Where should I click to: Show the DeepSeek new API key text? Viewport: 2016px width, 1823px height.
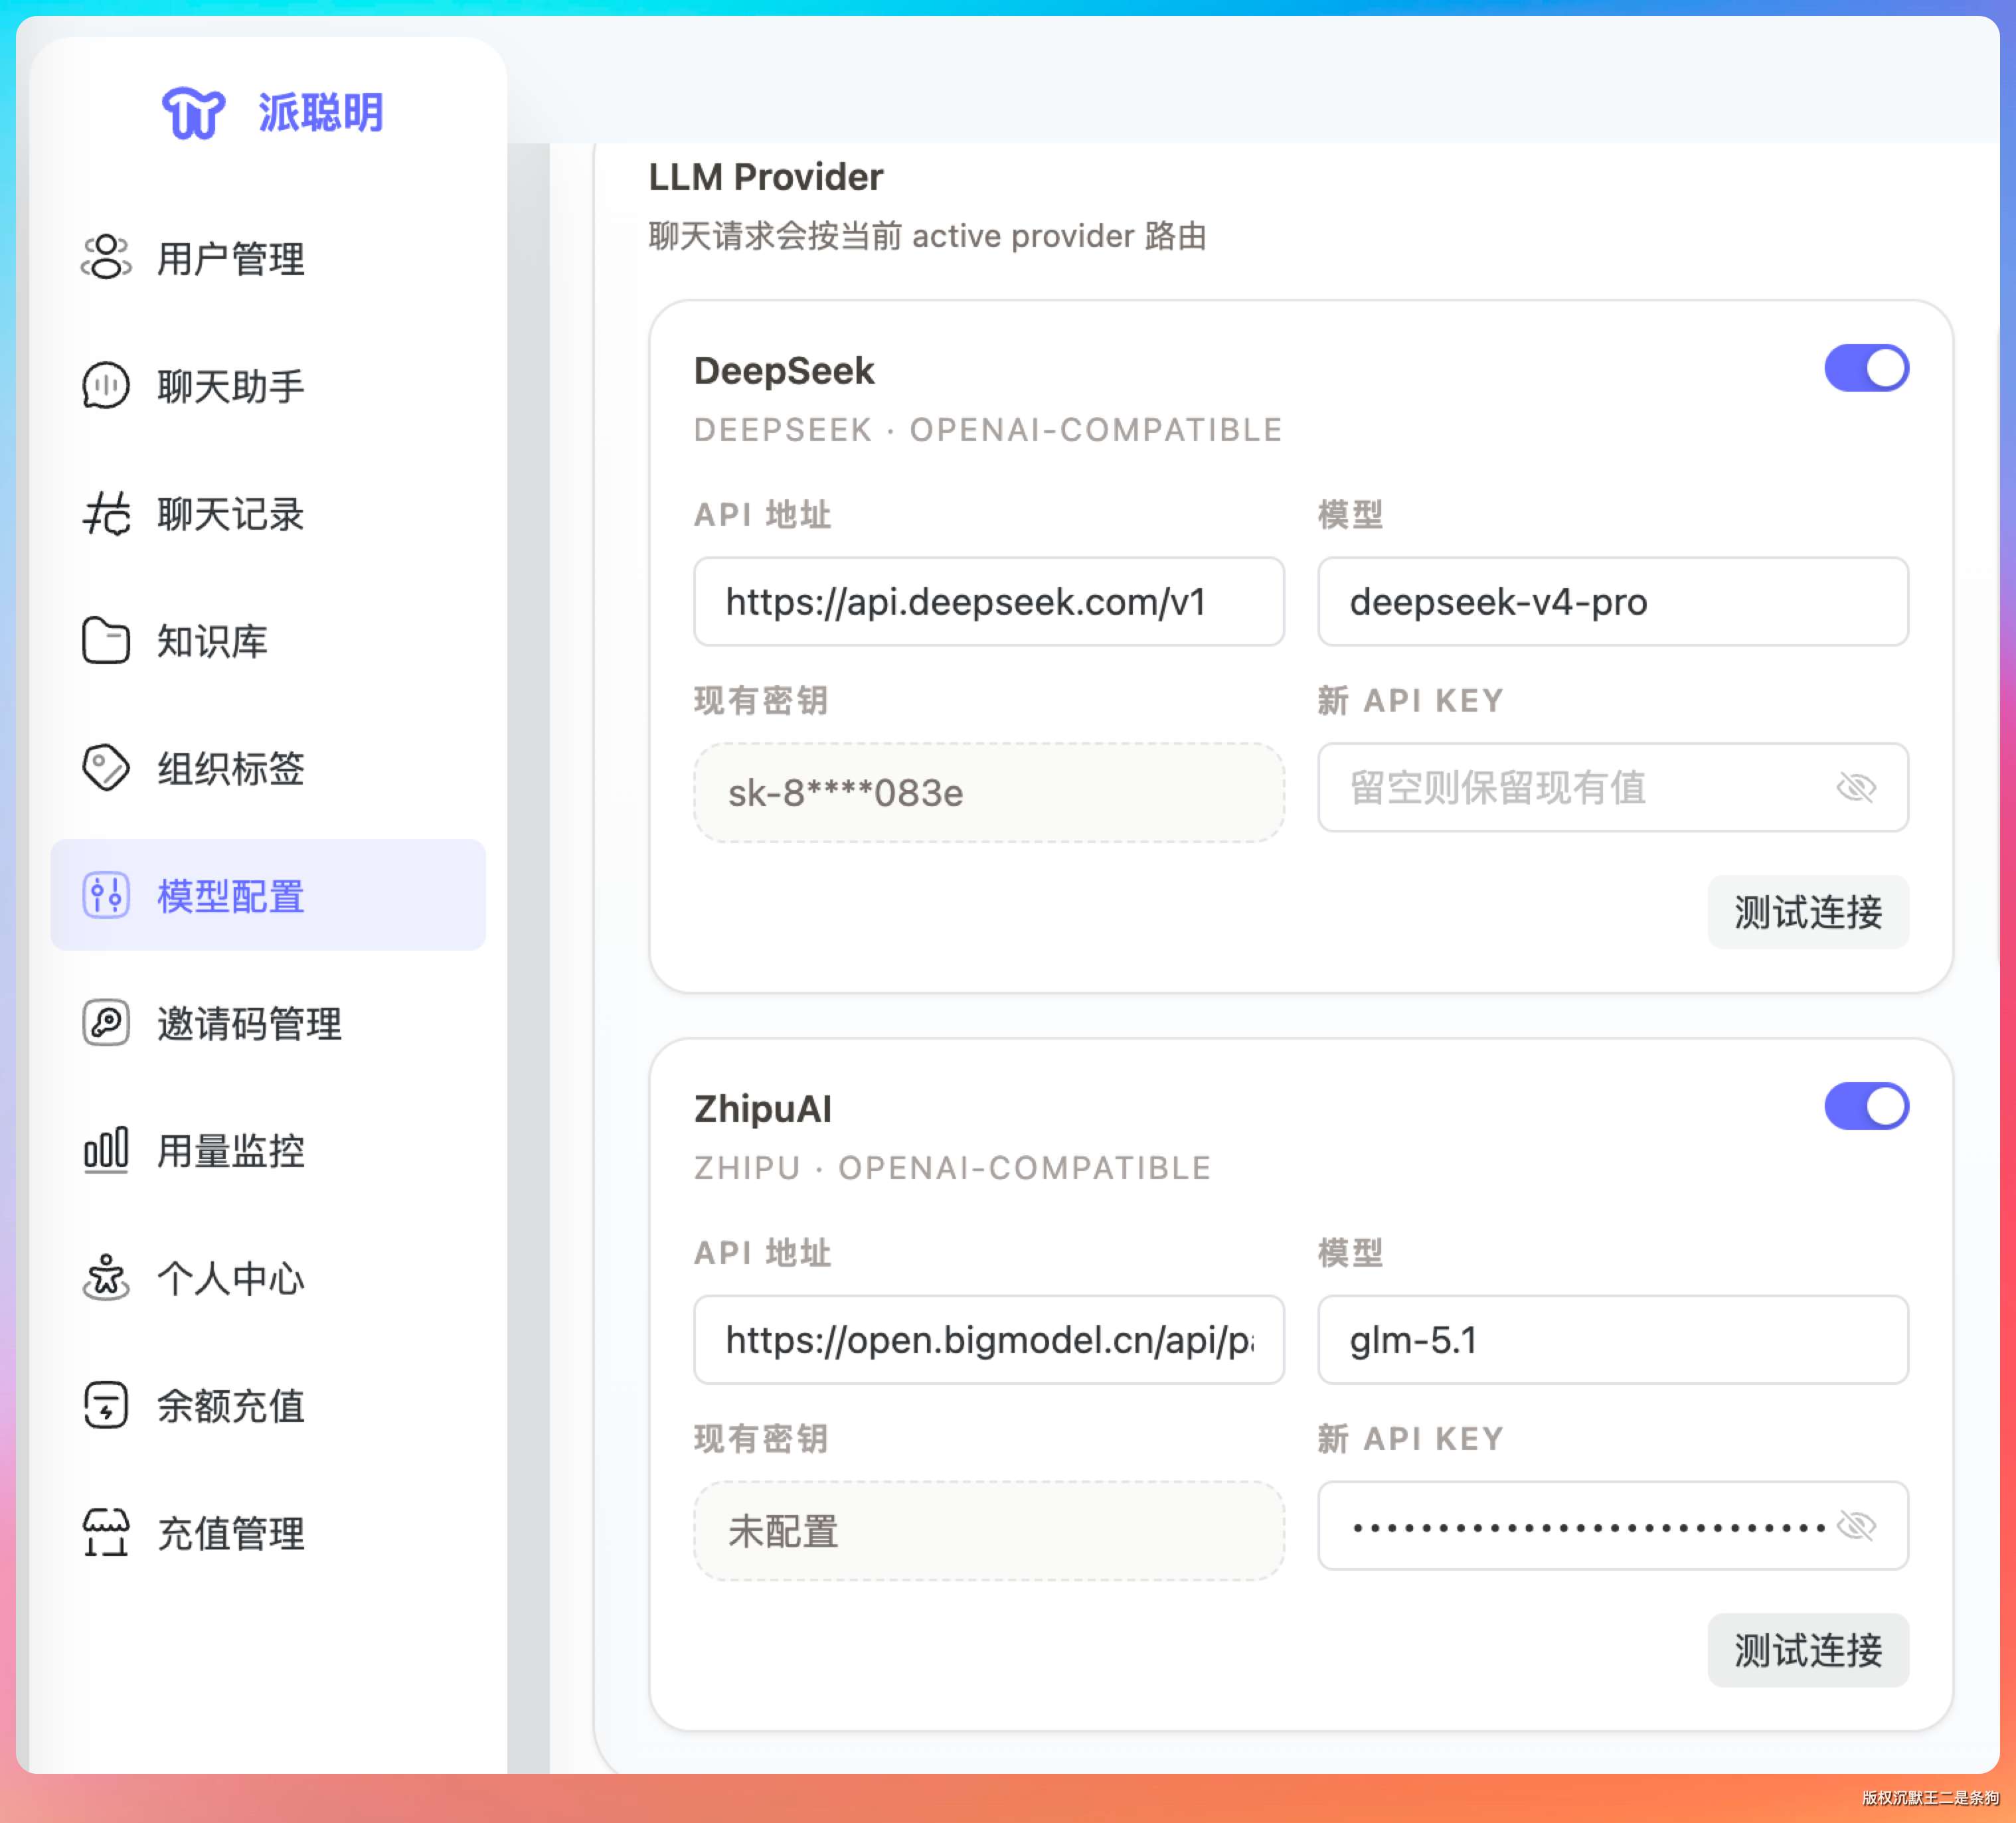(x=1855, y=788)
